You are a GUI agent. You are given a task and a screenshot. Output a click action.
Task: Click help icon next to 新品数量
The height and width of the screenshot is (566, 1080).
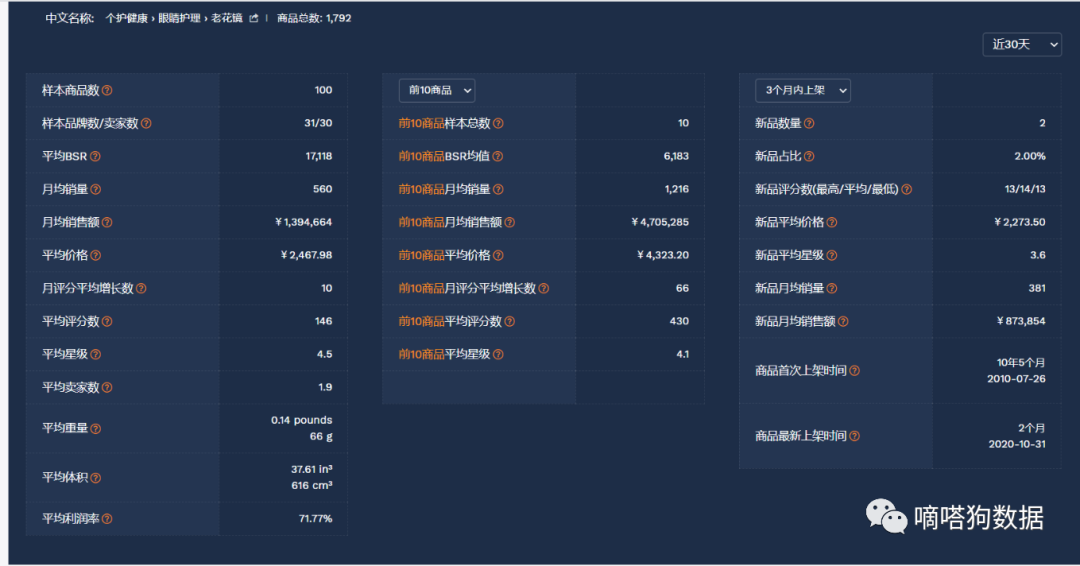tap(809, 123)
